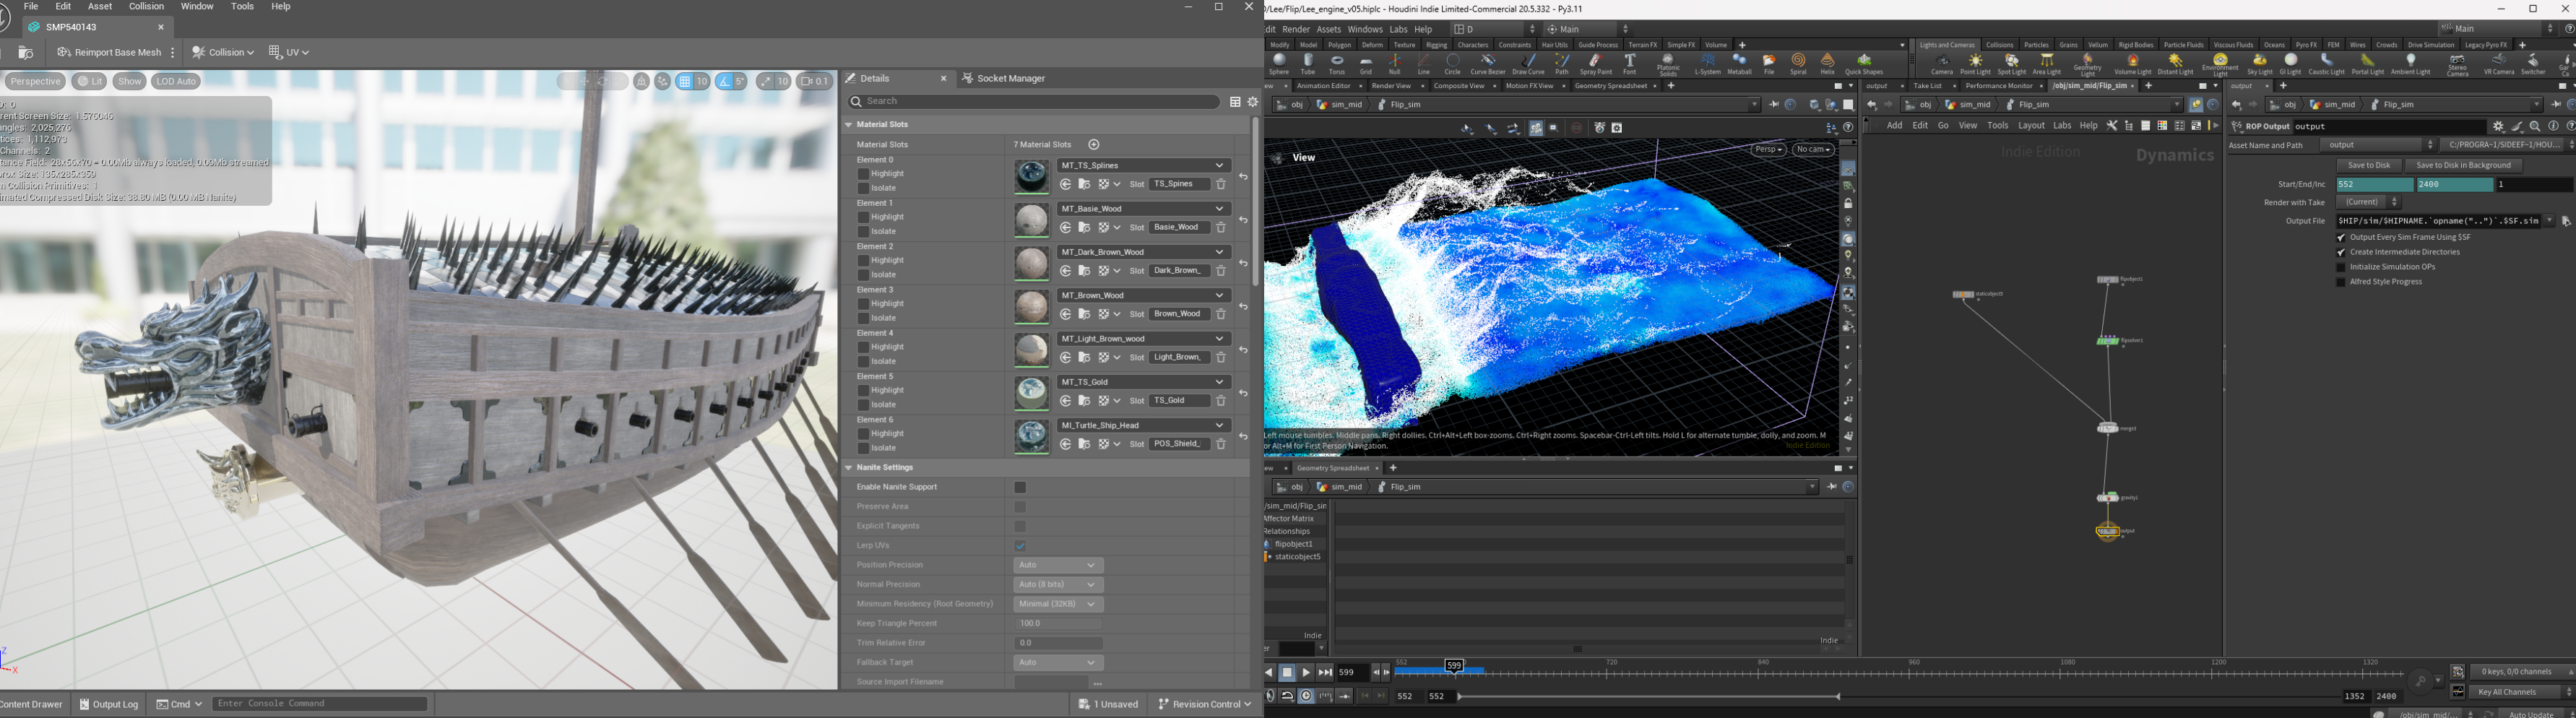Screen dimensions: 2576x718
Task: Click the Spray Paint shelf tool
Action: click(1595, 64)
